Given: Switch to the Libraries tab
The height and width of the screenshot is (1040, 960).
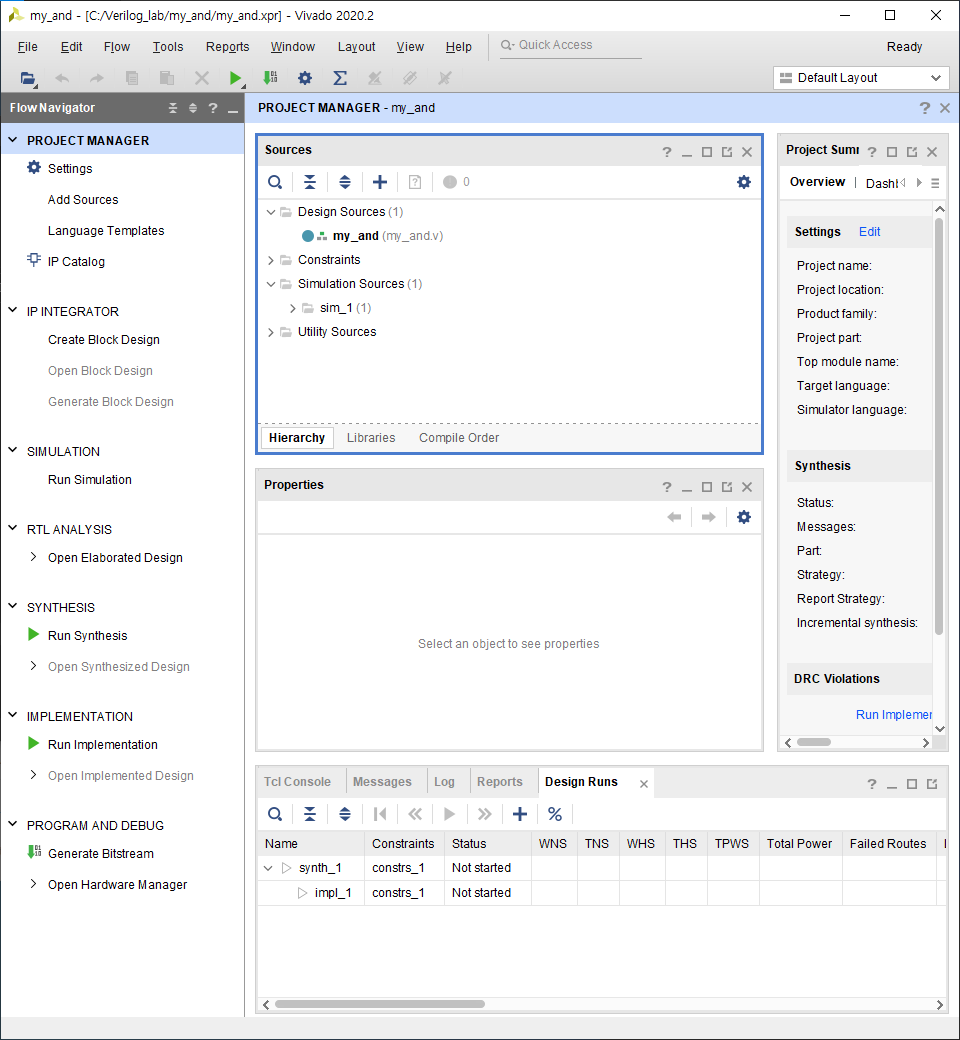Looking at the screenshot, I should pyautogui.click(x=371, y=438).
